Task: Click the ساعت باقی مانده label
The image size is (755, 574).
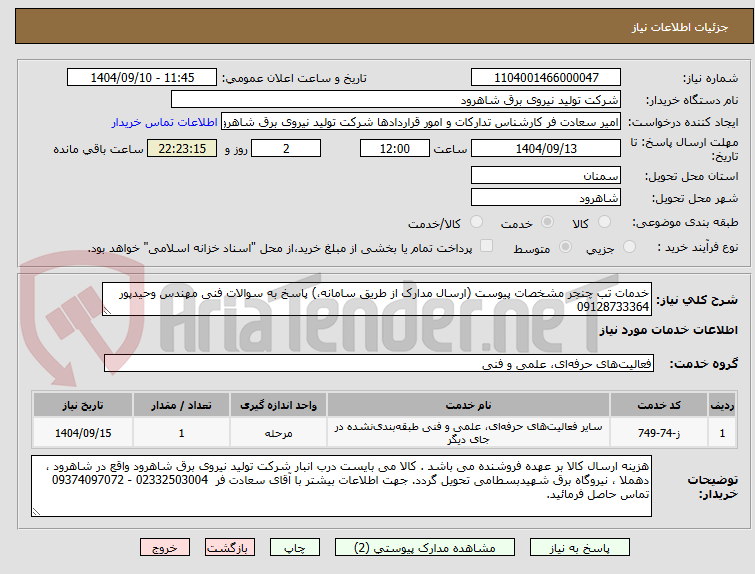Action: [x=98, y=149]
